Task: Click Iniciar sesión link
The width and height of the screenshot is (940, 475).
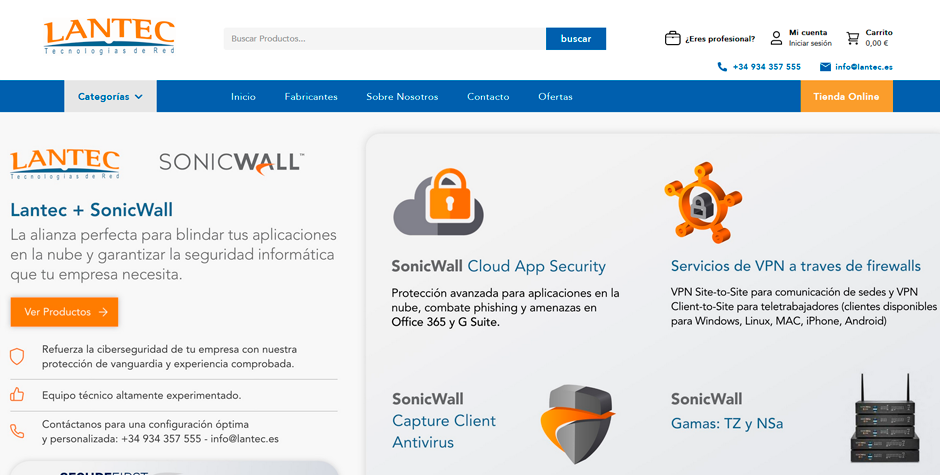Action: coord(810,43)
